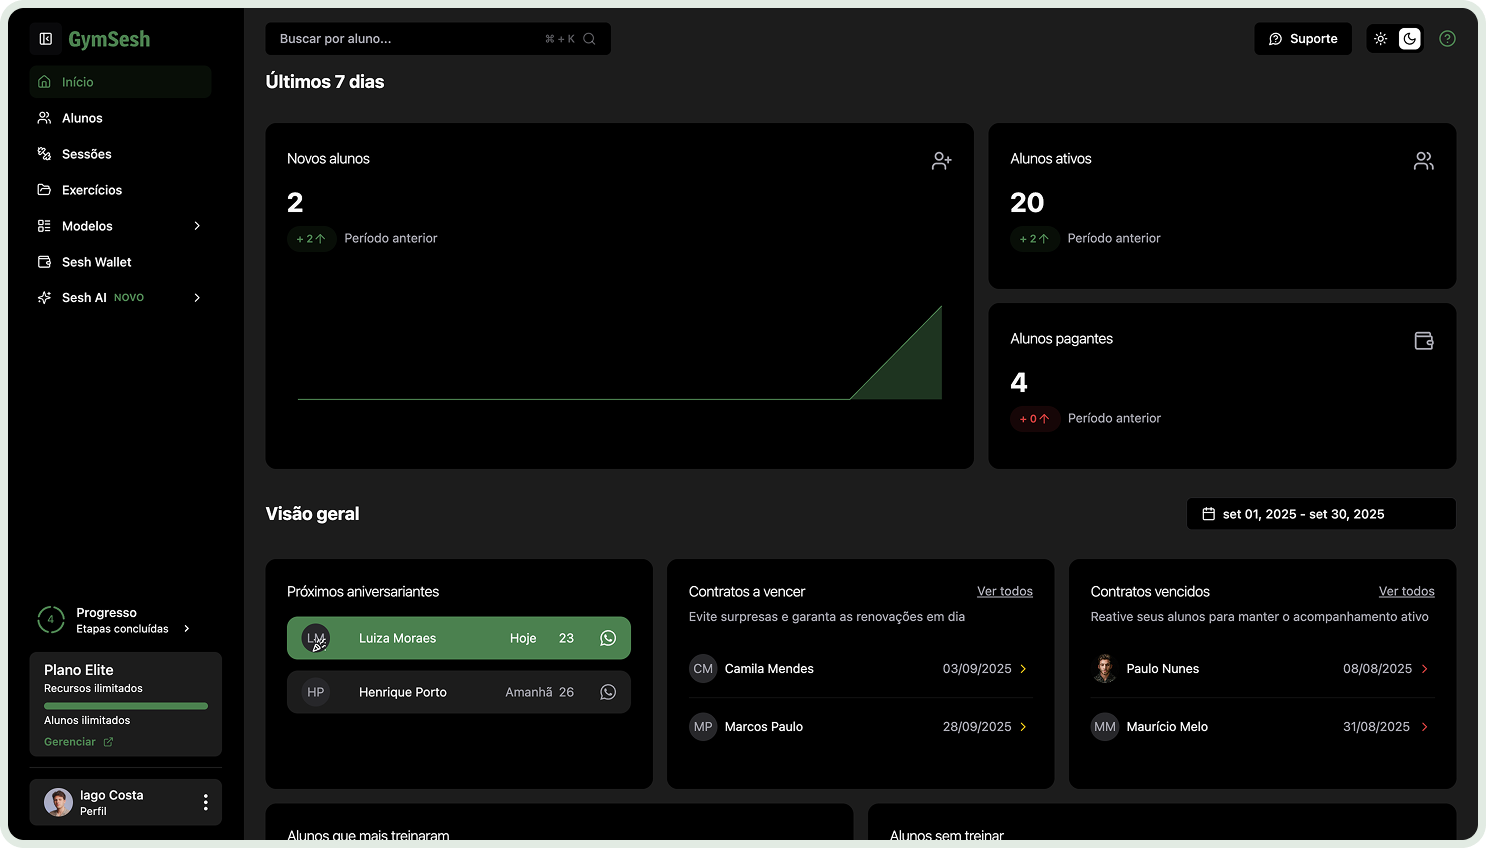Click Ver todos on Contratos a vencer
This screenshot has height=848, width=1486.
[x=1004, y=591]
